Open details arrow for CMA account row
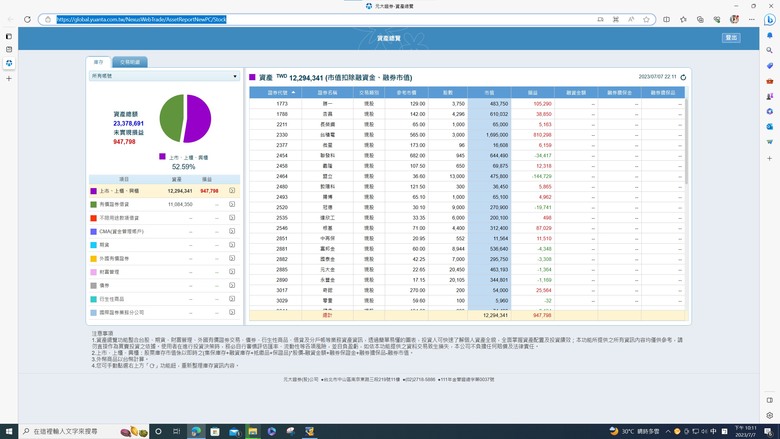Viewport: 780px width, 439px height. [232, 231]
